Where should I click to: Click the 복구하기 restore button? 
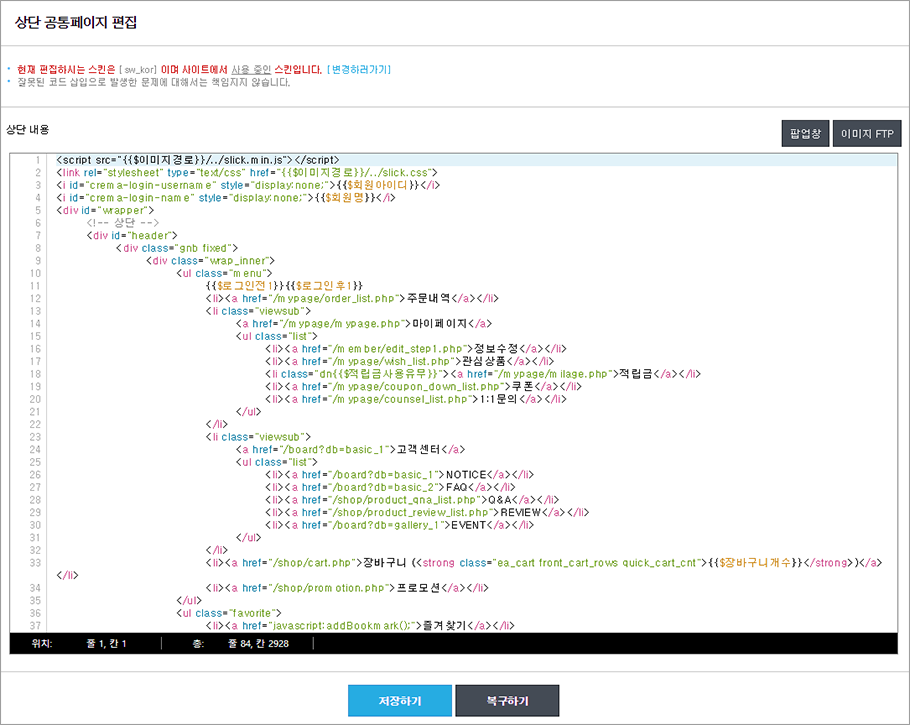(x=507, y=701)
